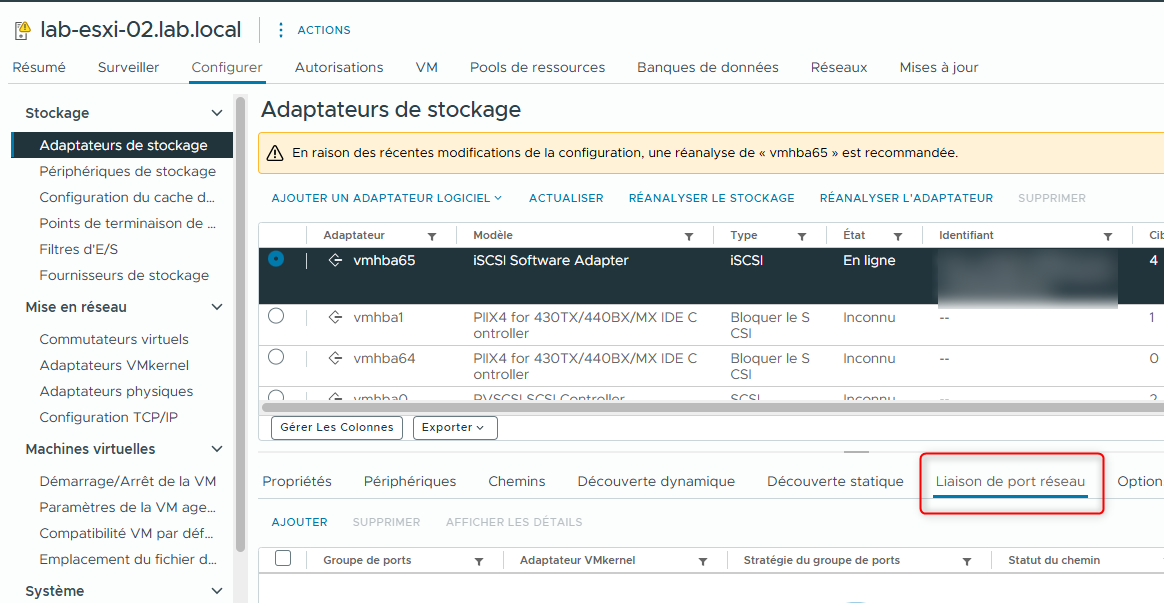The image size is (1164, 603).
Task: Click the host icon beside lab-esxi-02.lab.local
Action: tap(22, 27)
